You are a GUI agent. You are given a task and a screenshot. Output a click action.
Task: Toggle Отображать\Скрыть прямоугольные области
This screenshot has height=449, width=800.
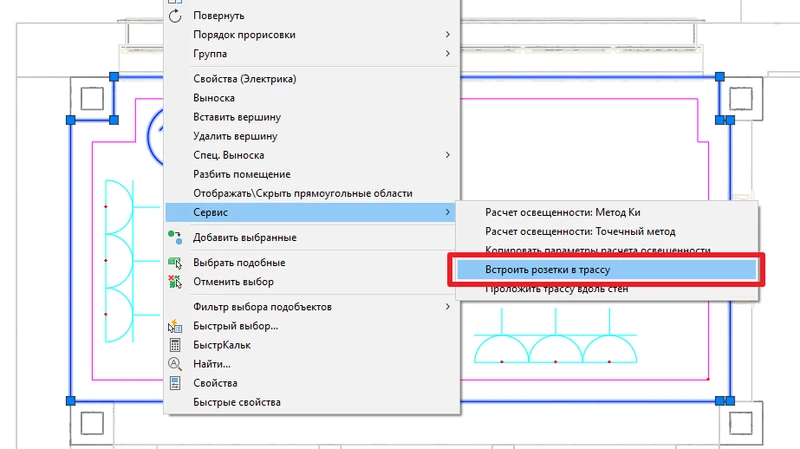pyautogui.click(x=302, y=193)
